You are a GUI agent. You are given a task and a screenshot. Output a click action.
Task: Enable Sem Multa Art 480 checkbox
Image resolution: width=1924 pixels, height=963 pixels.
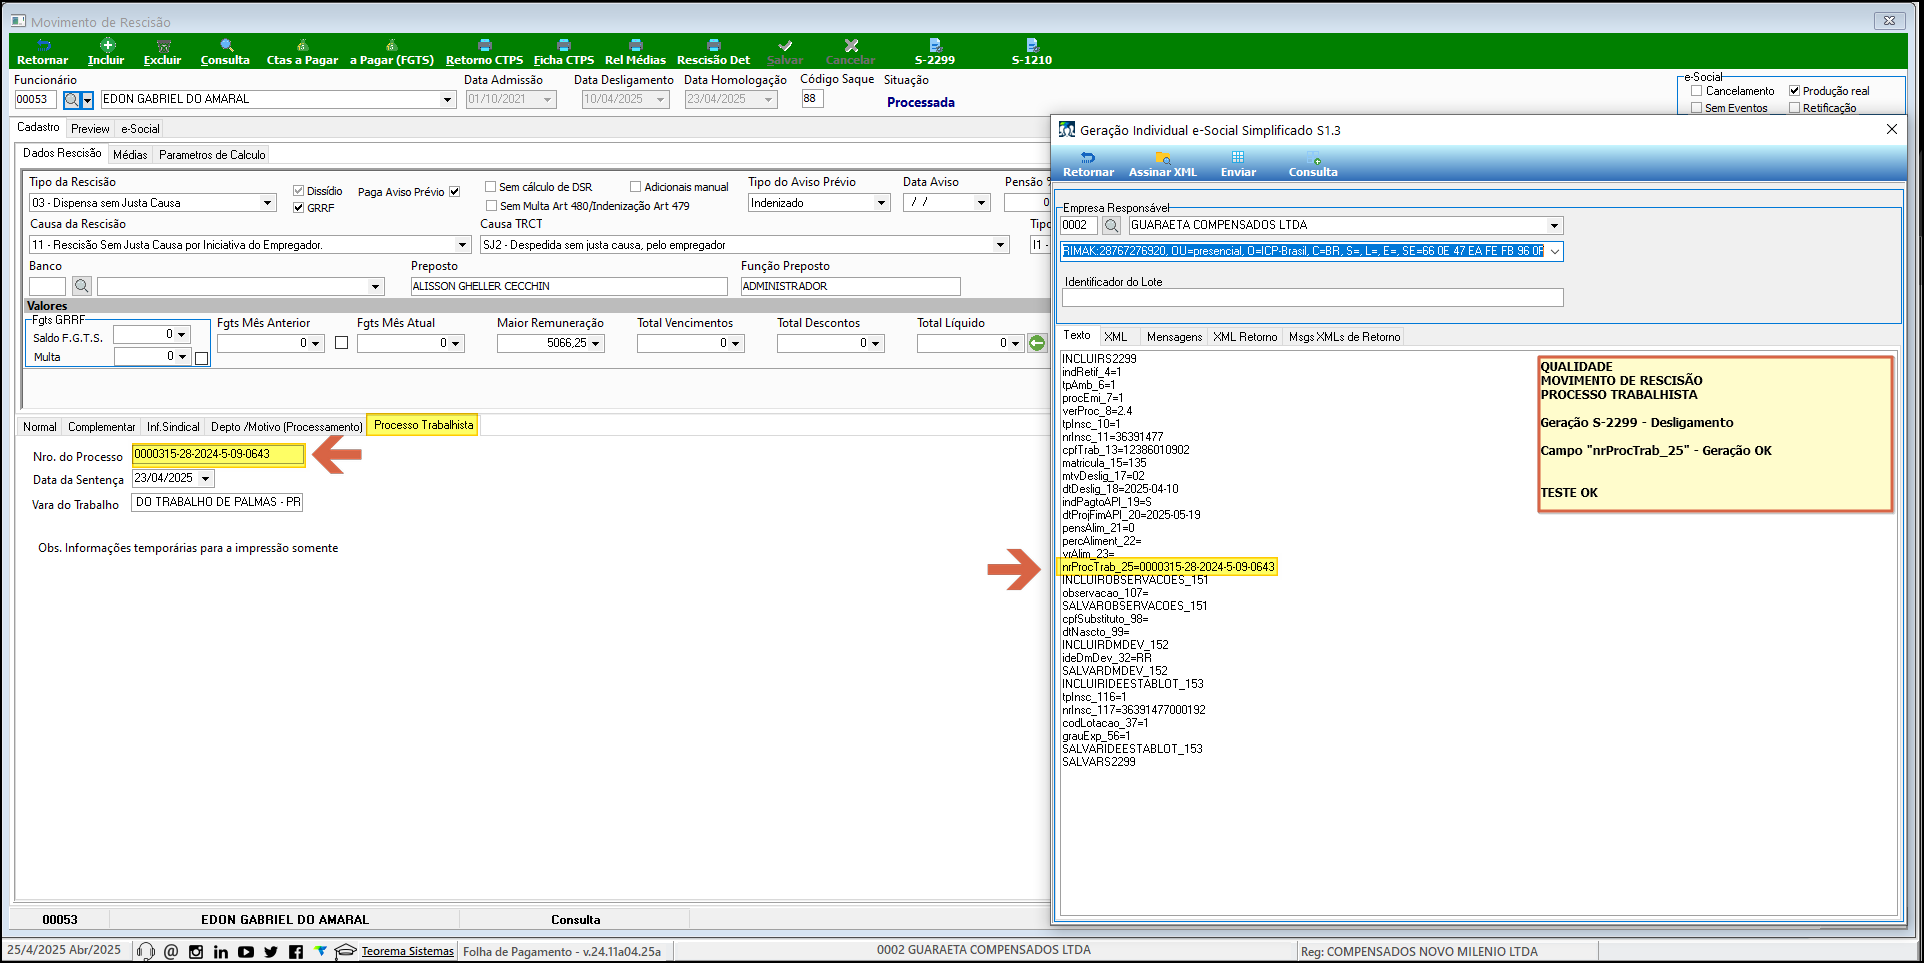pyautogui.click(x=491, y=206)
